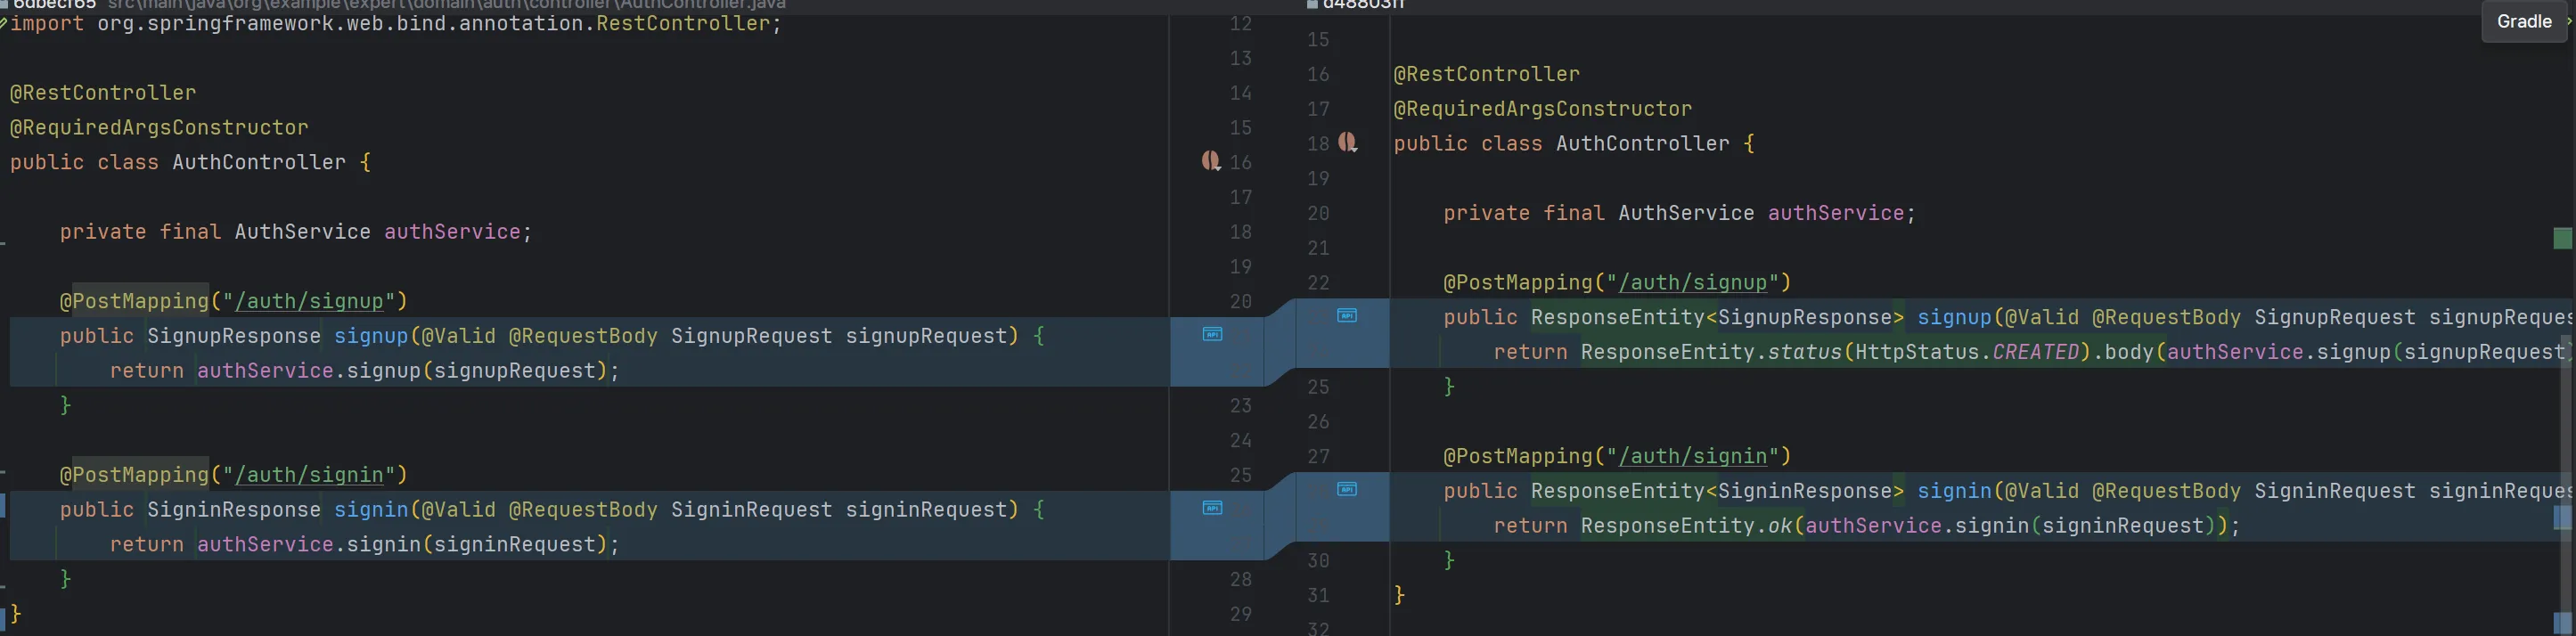Jump to green marker on right scrollbar stripe
This screenshot has height=636, width=2576.
pos(2562,238)
